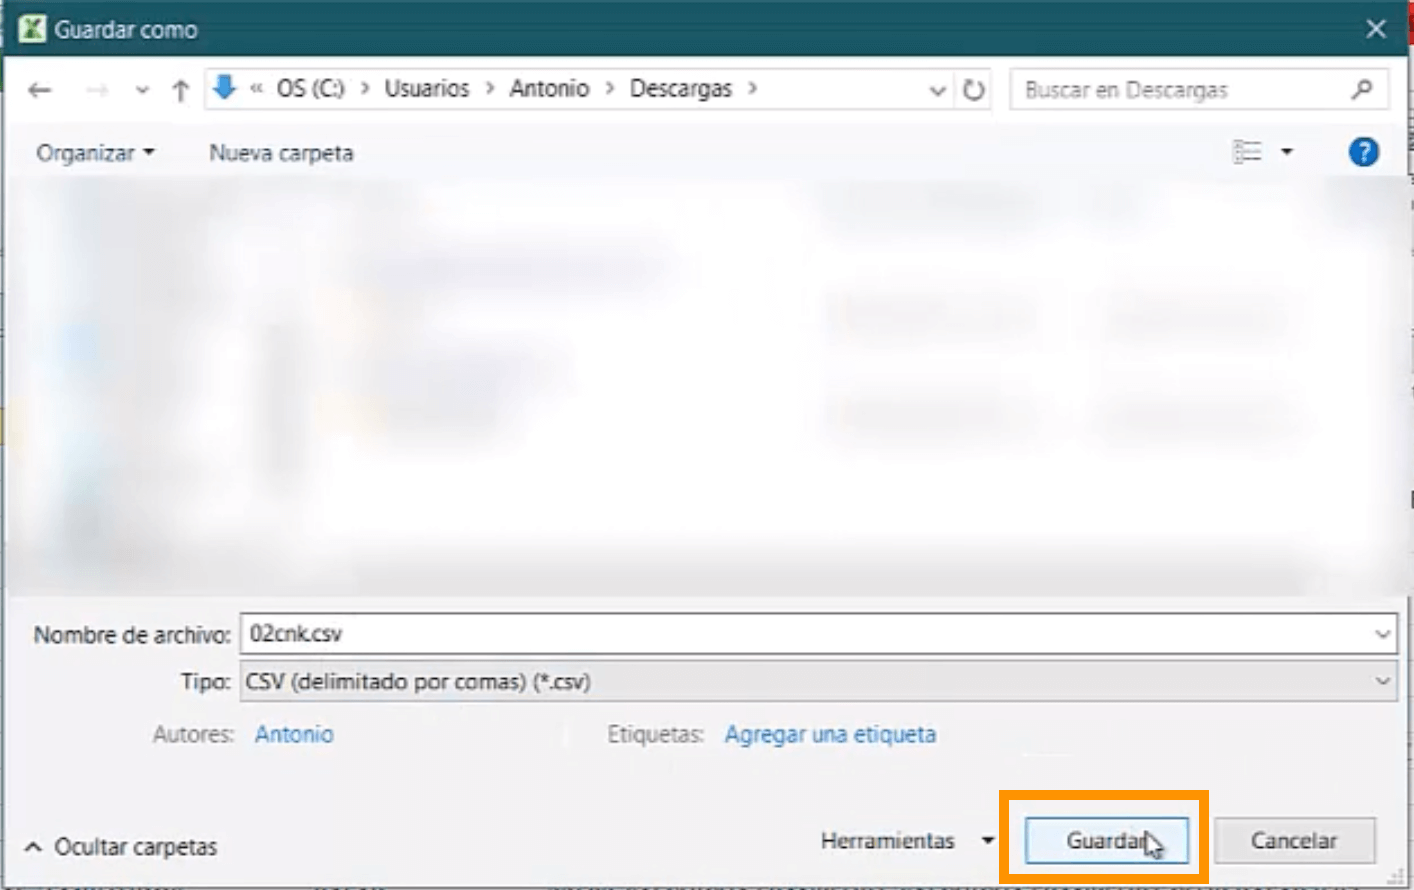1414x890 pixels.
Task: Open address bar history dropdown
Action: (937, 91)
